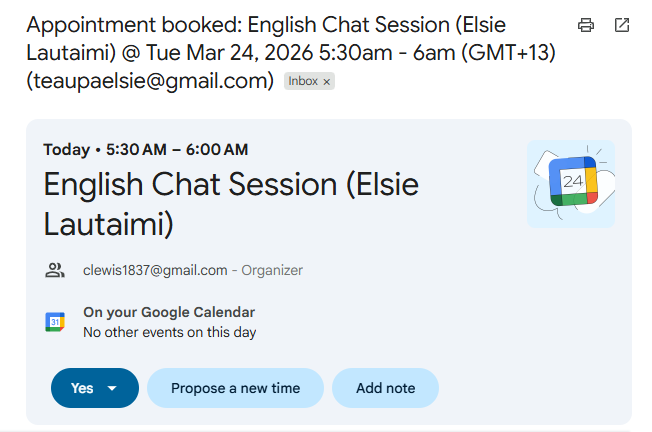Click the Inbox label chip
Image resolution: width=652 pixels, height=432 pixels.
[x=303, y=81]
